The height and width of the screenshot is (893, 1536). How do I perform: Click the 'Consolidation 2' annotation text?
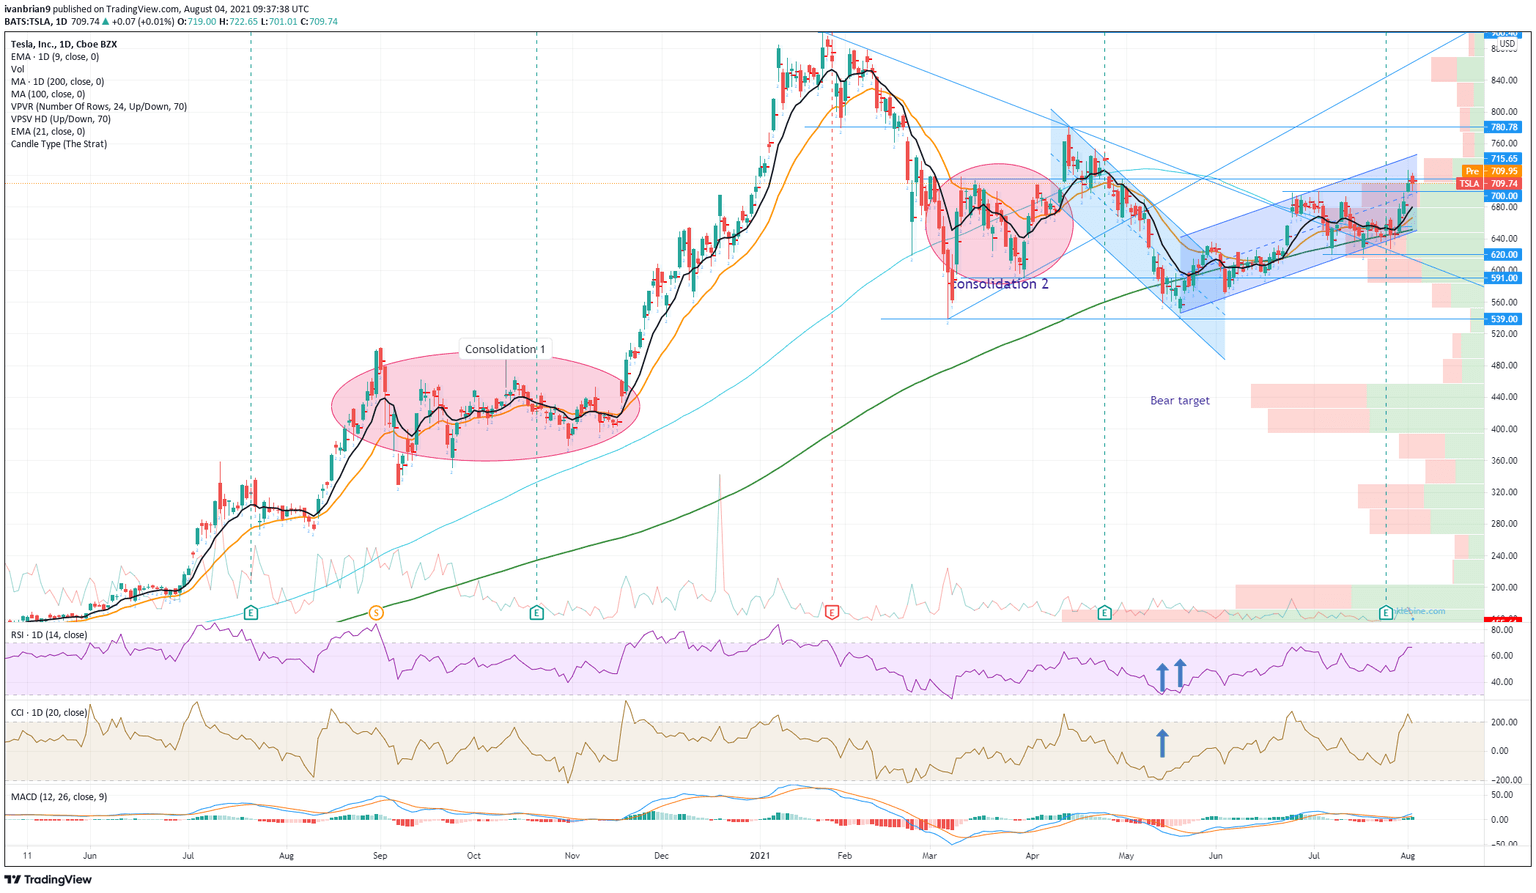(x=1000, y=284)
